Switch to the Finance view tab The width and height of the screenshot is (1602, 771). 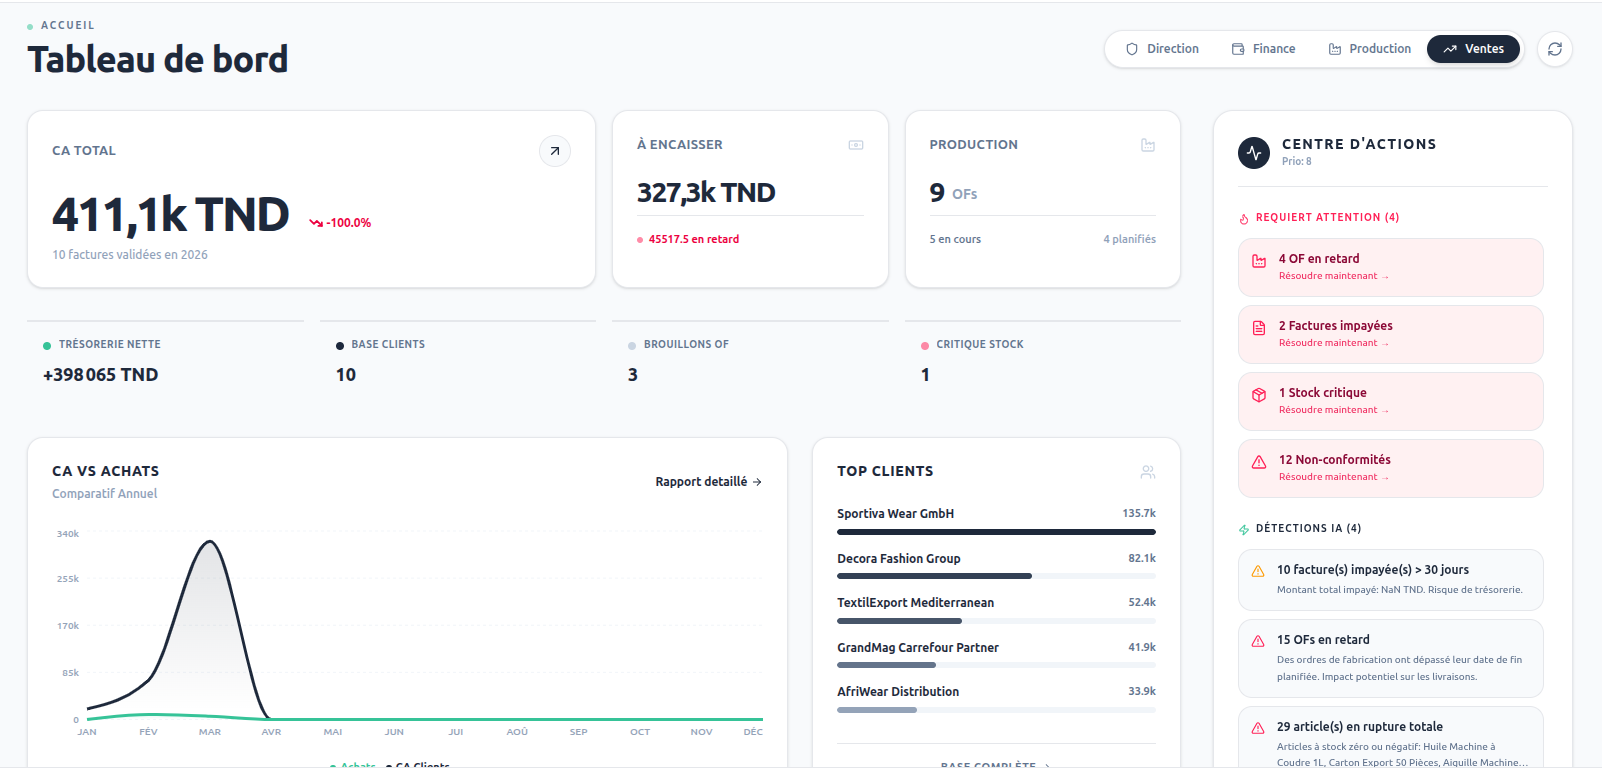point(1263,49)
